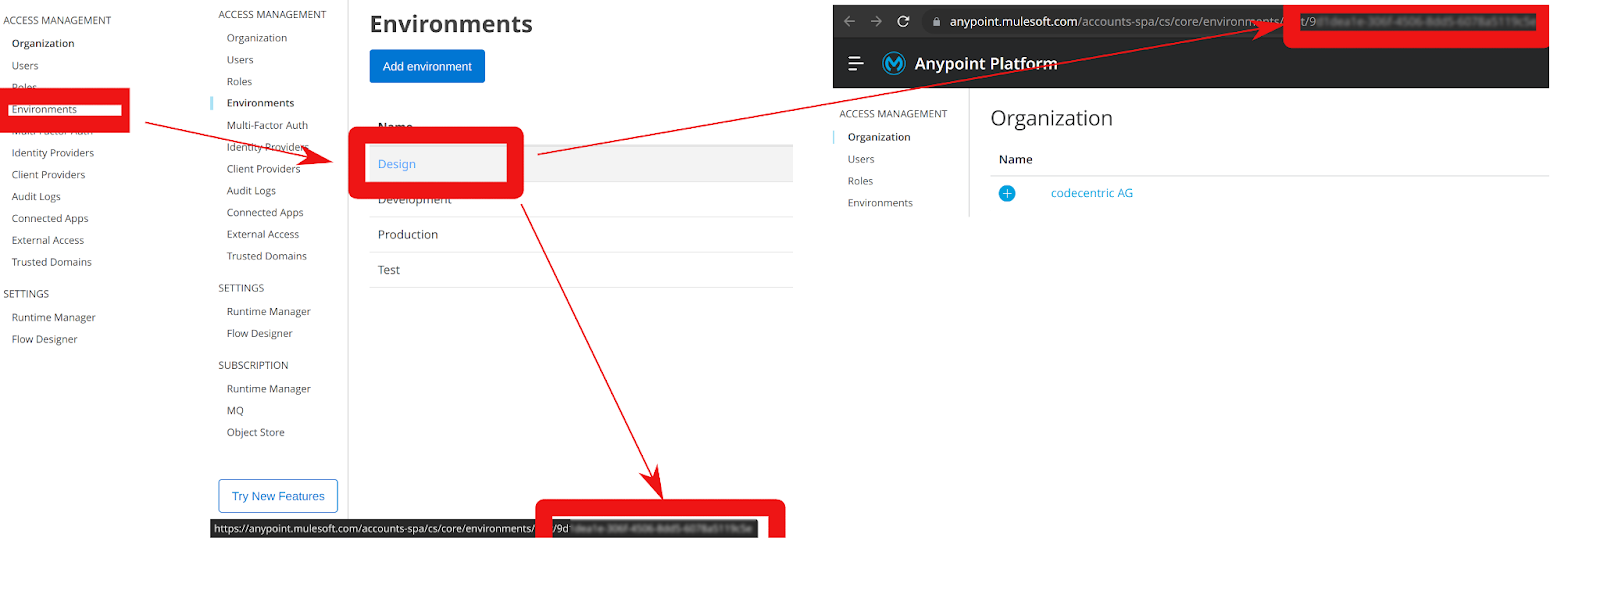
Task: Expand codecentric AG with the plus icon
Action: pyautogui.click(x=1007, y=193)
